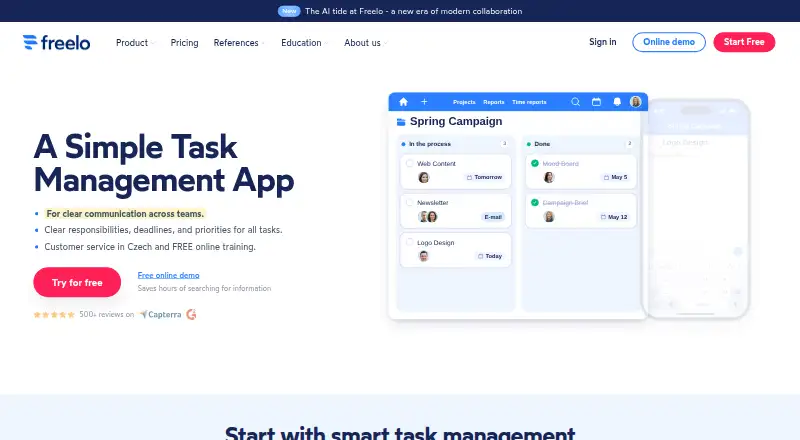Click the notification bell icon
The image size is (800, 440).
(617, 102)
